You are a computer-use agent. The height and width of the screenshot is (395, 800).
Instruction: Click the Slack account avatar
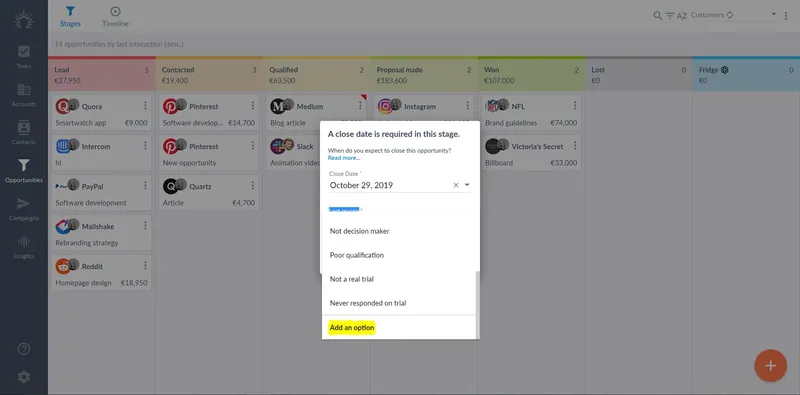tap(278, 146)
